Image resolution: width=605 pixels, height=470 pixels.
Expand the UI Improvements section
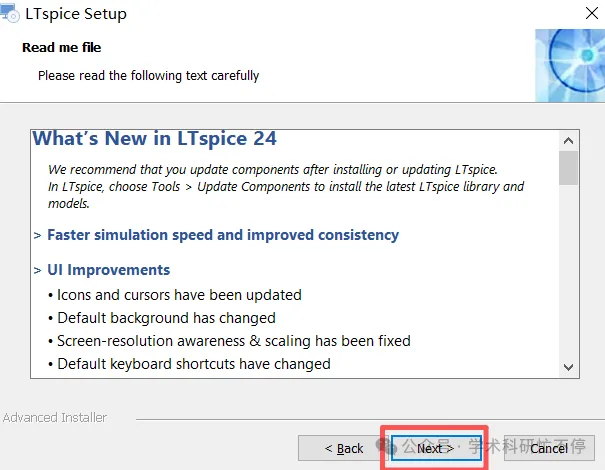point(37,270)
